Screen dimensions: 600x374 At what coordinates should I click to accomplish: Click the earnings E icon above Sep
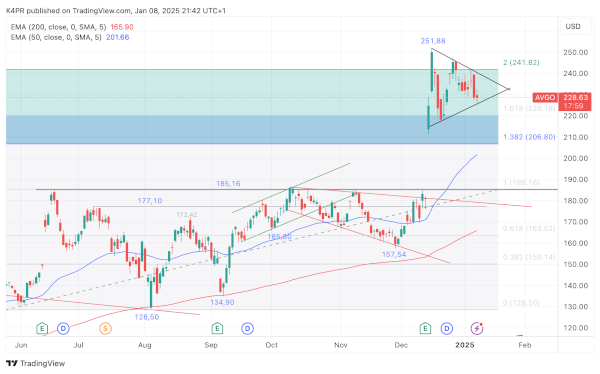click(x=217, y=328)
